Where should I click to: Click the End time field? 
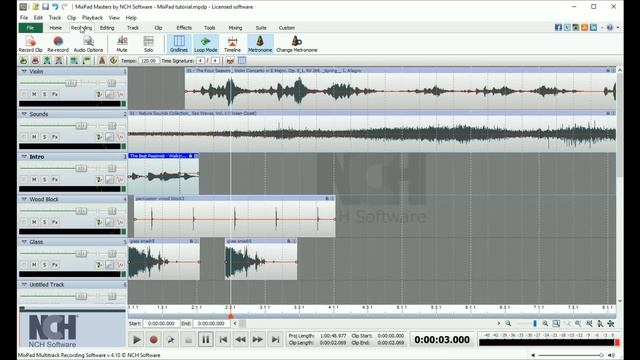click(x=211, y=323)
